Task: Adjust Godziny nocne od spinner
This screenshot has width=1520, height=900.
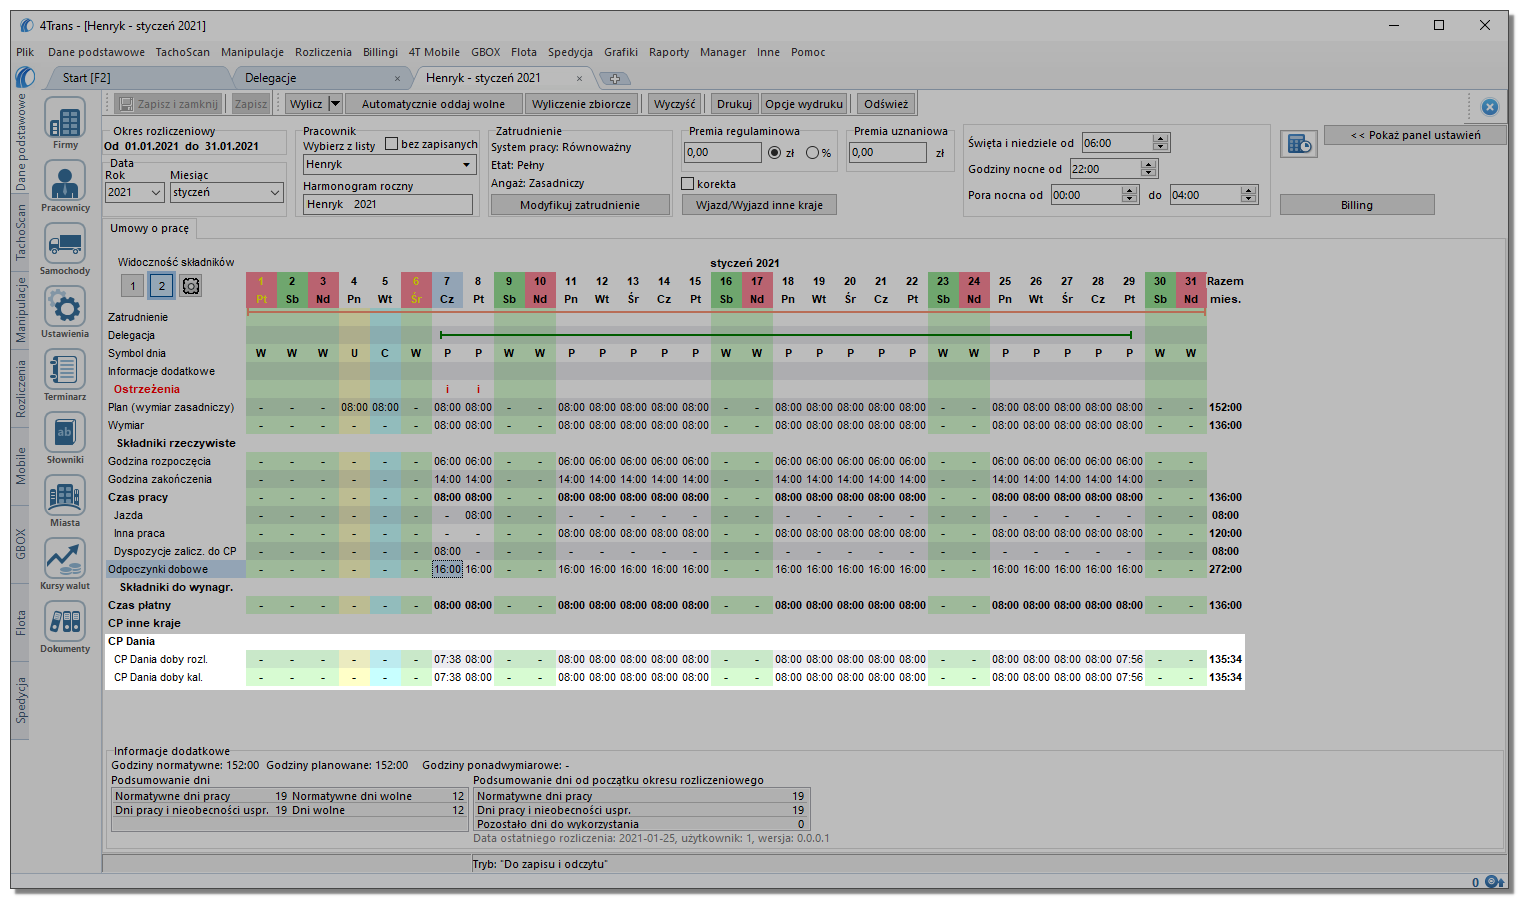Action: click(x=1149, y=169)
